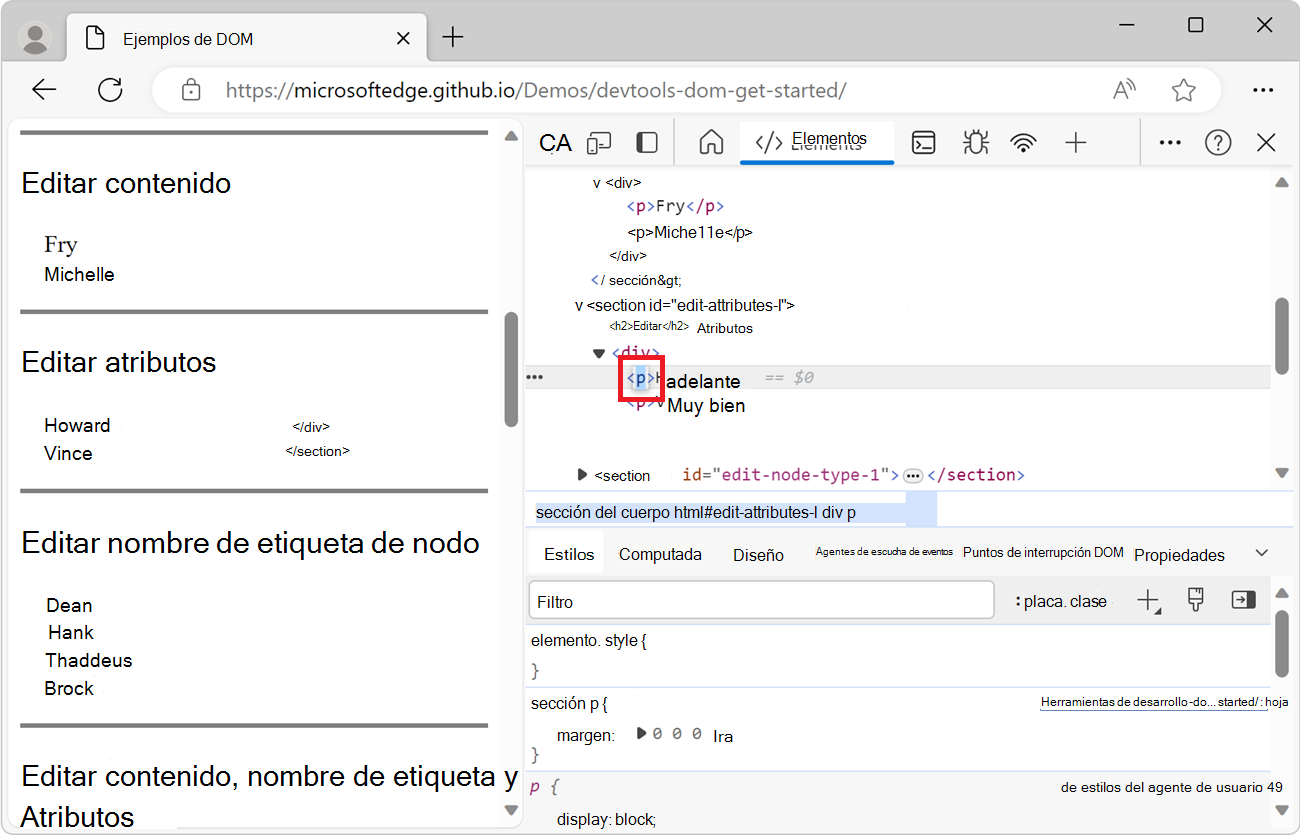Open the DevTools home panel icon
This screenshot has height=835, width=1300.
click(710, 142)
